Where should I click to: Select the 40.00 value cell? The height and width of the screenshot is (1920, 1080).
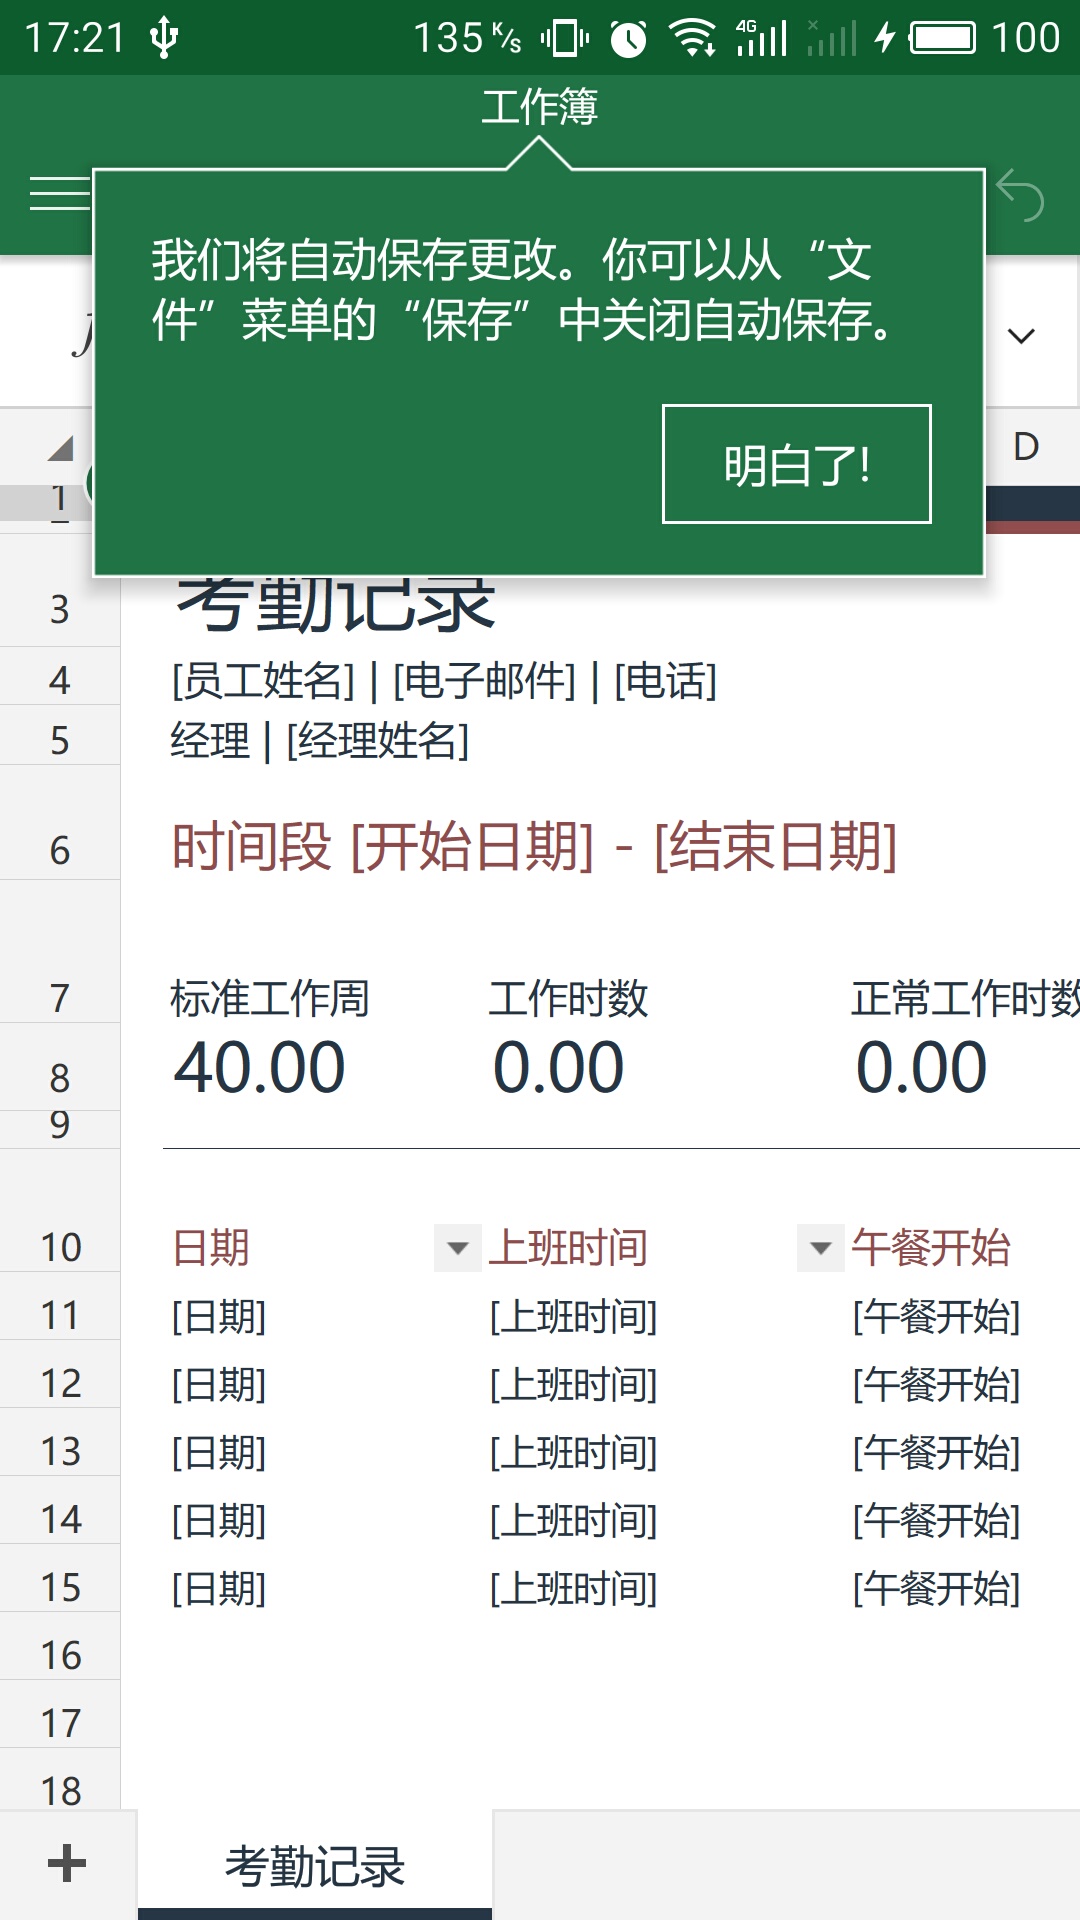(260, 1067)
